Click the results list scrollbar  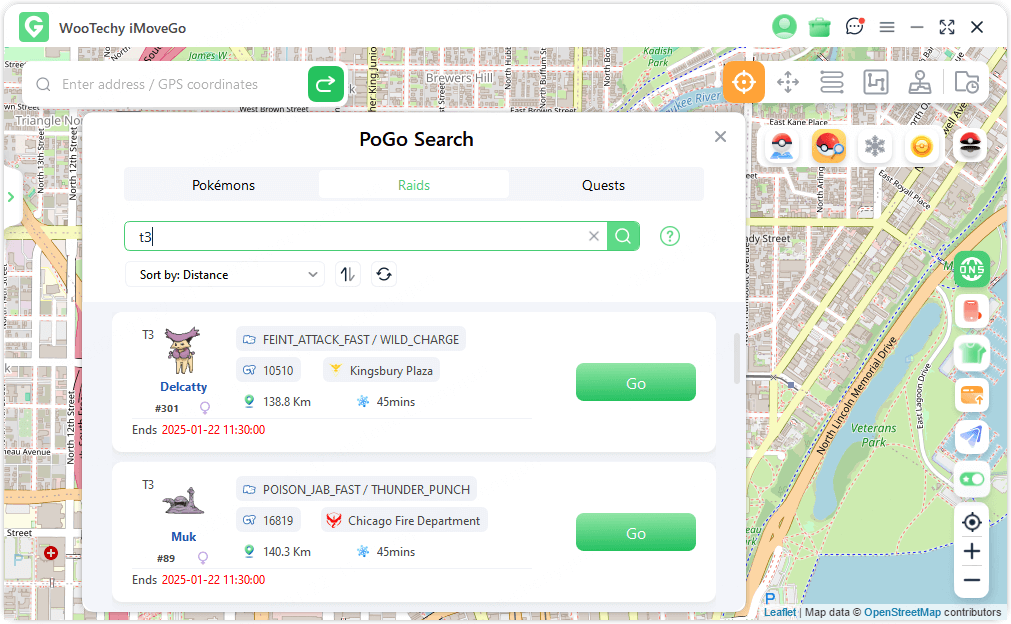(738, 358)
